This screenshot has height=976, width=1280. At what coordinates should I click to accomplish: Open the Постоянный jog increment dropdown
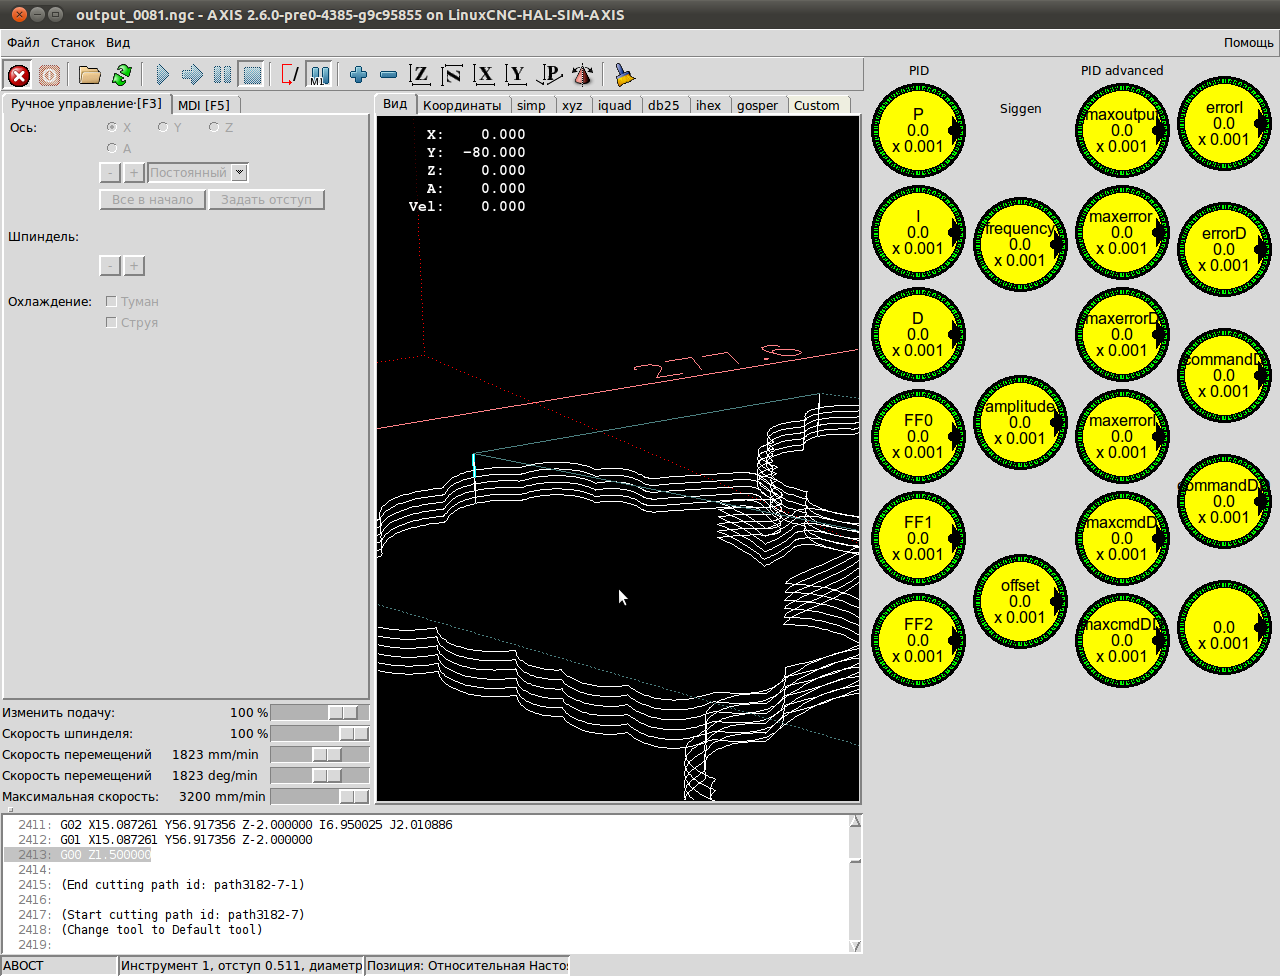pyautogui.click(x=239, y=173)
